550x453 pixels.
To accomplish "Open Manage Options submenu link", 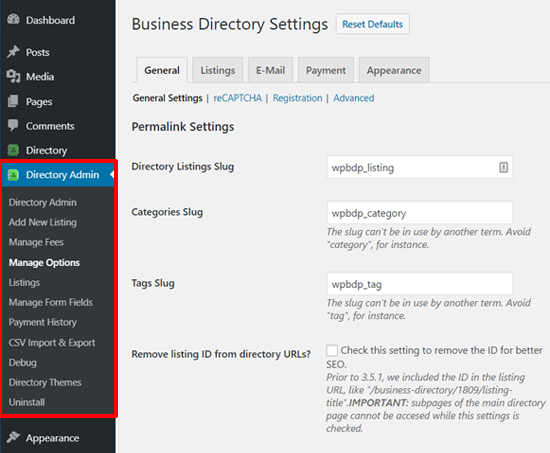I will pyautogui.click(x=44, y=262).
